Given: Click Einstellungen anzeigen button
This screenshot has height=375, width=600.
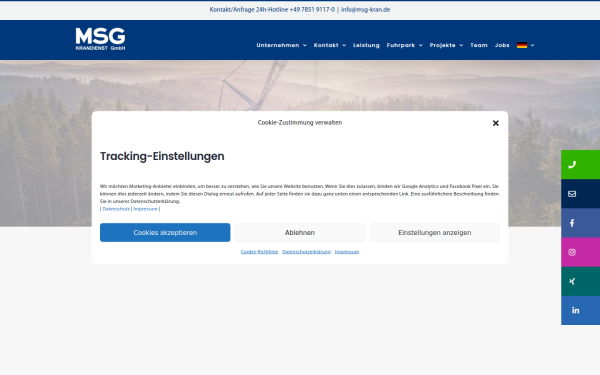Looking at the screenshot, I should [x=435, y=233].
